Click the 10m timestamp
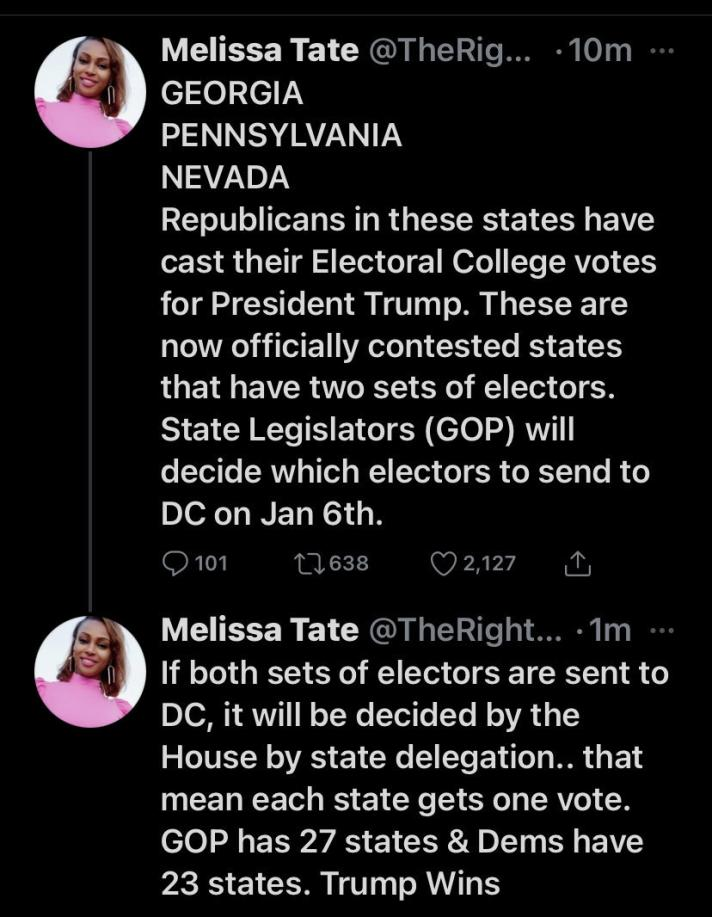This screenshot has width=712, height=917. coord(598,50)
